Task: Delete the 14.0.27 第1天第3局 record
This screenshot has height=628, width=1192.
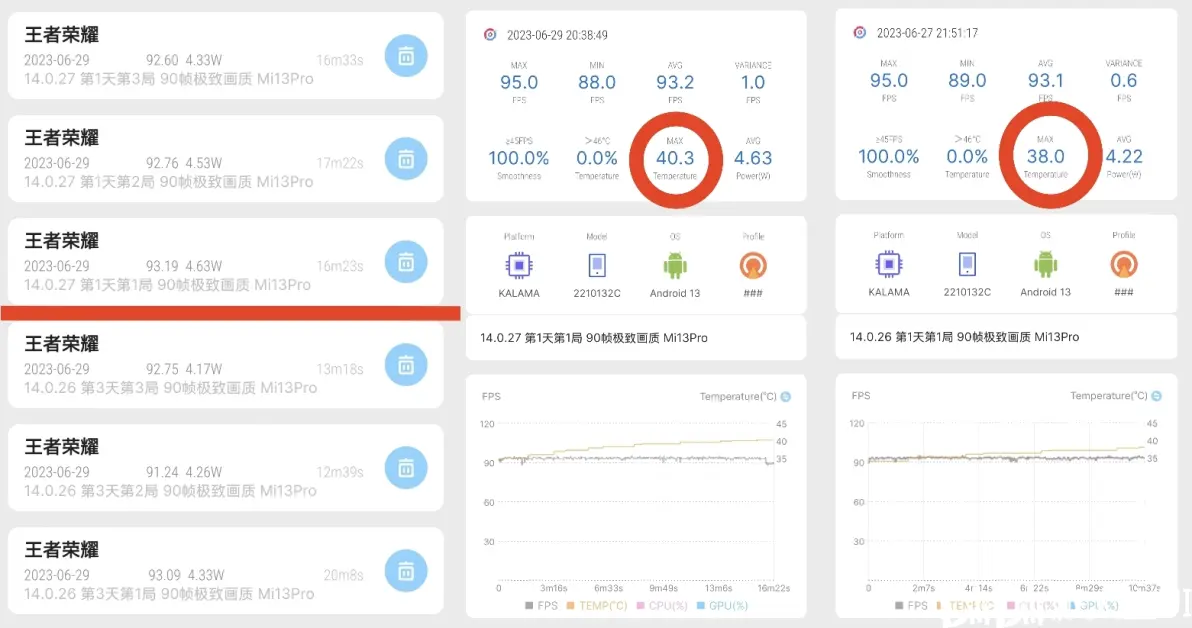Action: tap(406, 56)
